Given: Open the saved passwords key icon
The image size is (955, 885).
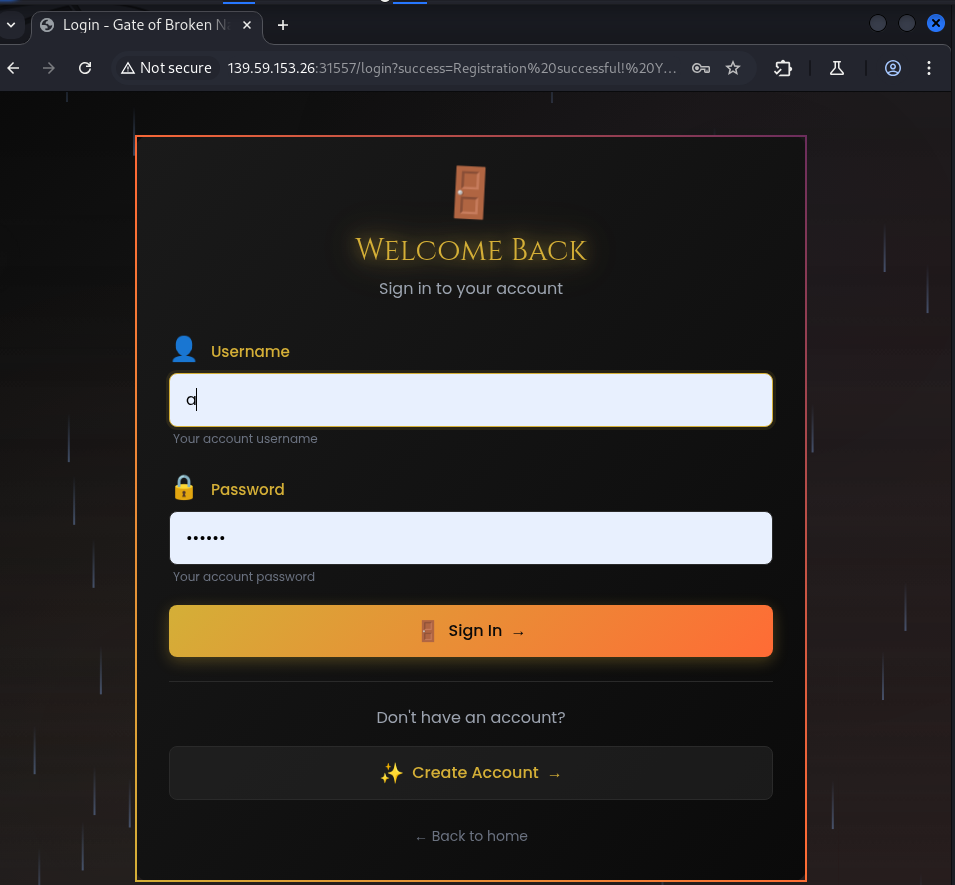Looking at the screenshot, I should [x=701, y=68].
